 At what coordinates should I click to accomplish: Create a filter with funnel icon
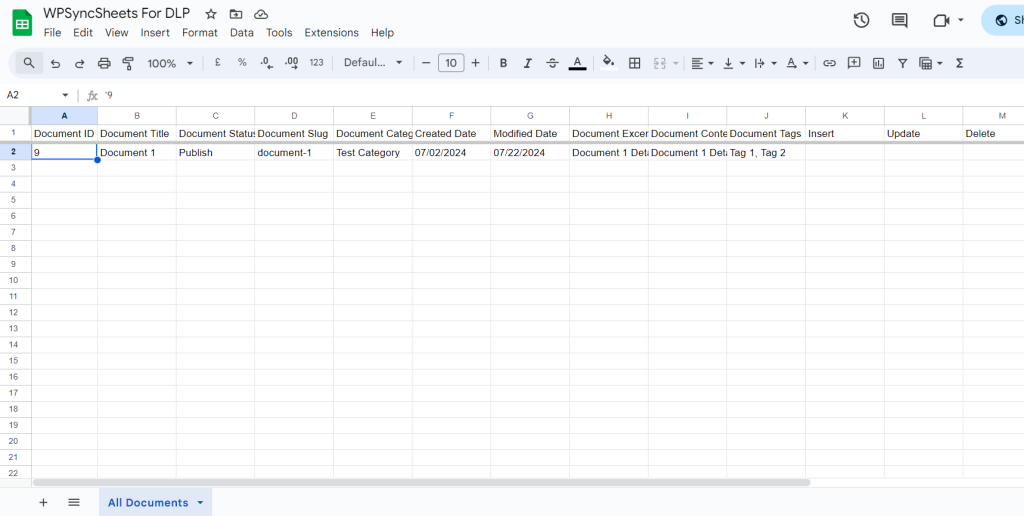click(x=903, y=63)
